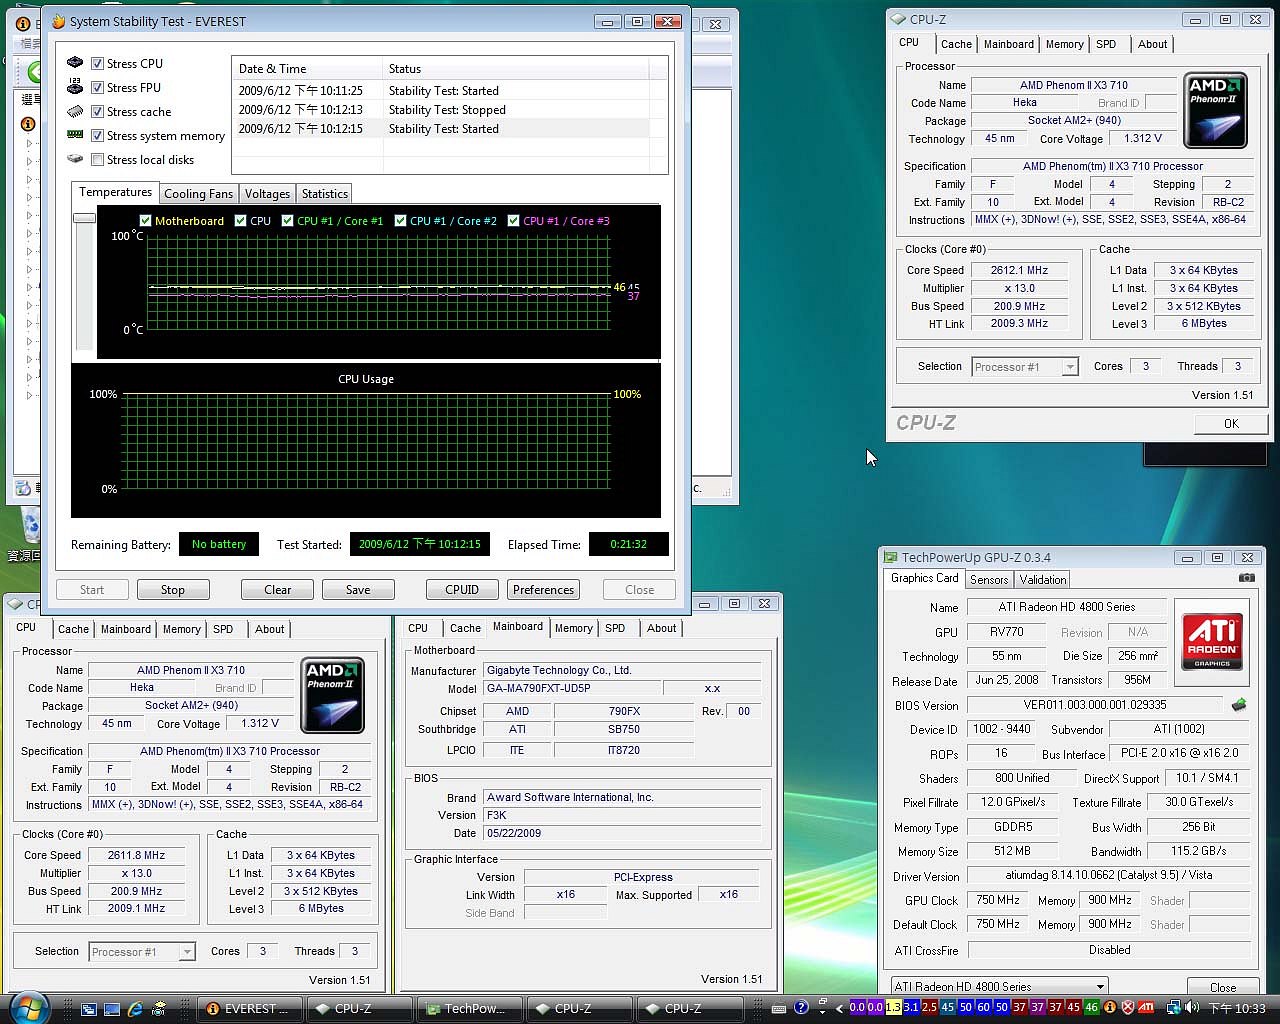Click the CPUID button

(462, 590)
